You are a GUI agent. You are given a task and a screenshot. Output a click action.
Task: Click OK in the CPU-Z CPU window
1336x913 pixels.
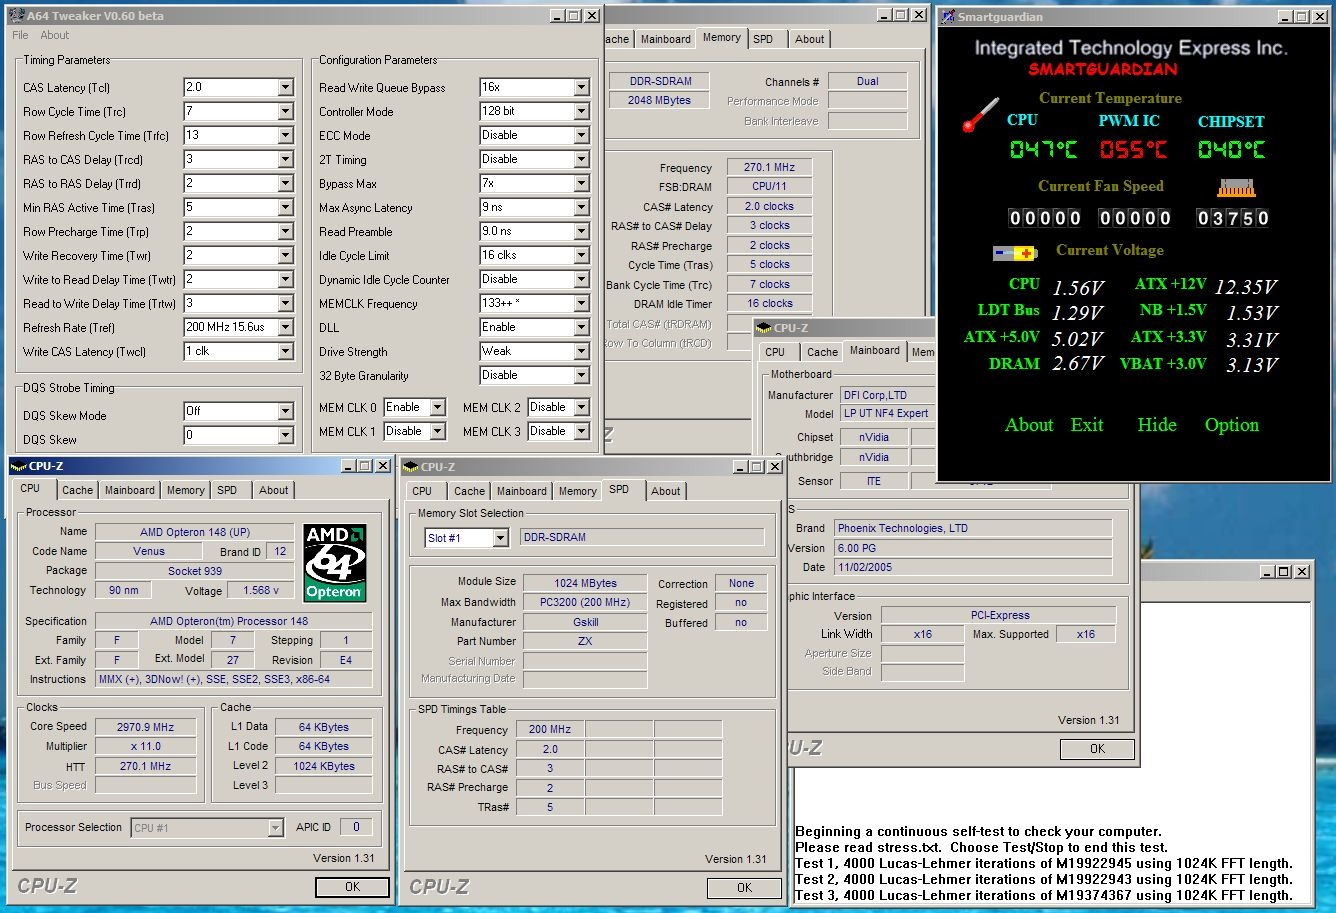(353, 887)
